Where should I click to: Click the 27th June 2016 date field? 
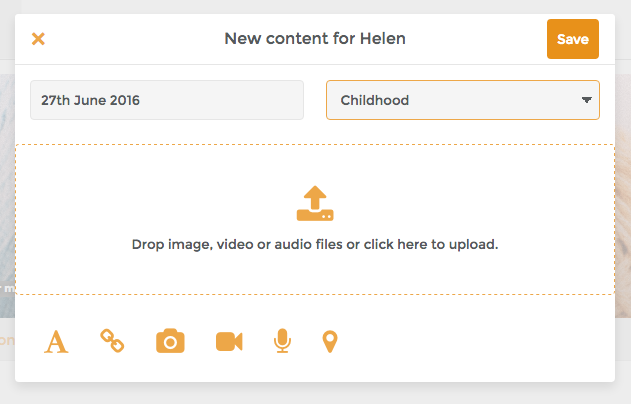point(167,100)
